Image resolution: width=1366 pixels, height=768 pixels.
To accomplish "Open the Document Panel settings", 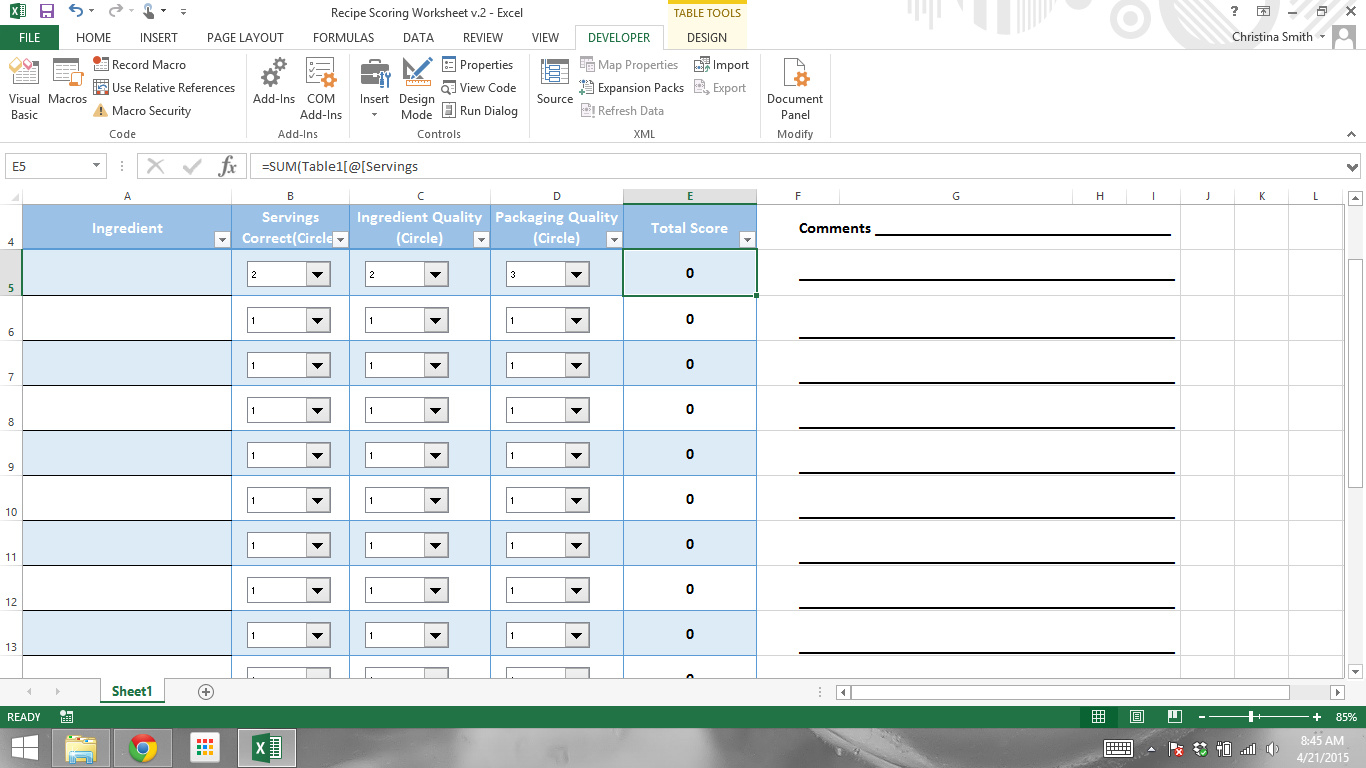I will (x=795, y=88).
